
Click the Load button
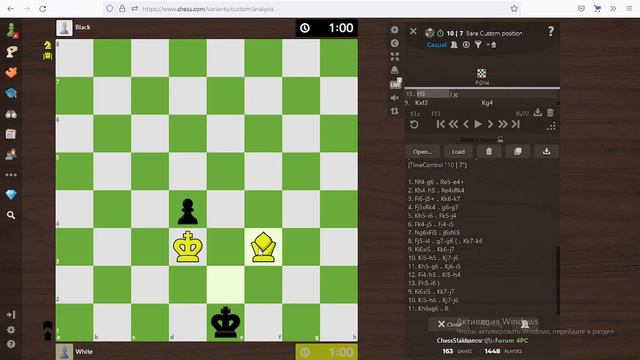pyautogui.click(x=458, y=152)
